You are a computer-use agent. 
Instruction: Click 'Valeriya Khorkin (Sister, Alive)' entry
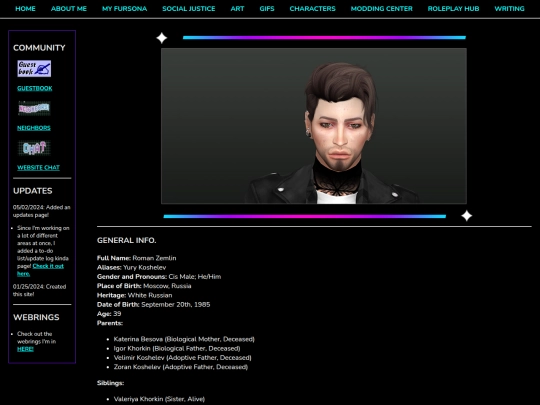pyautogui.click(x=159, y=399)
